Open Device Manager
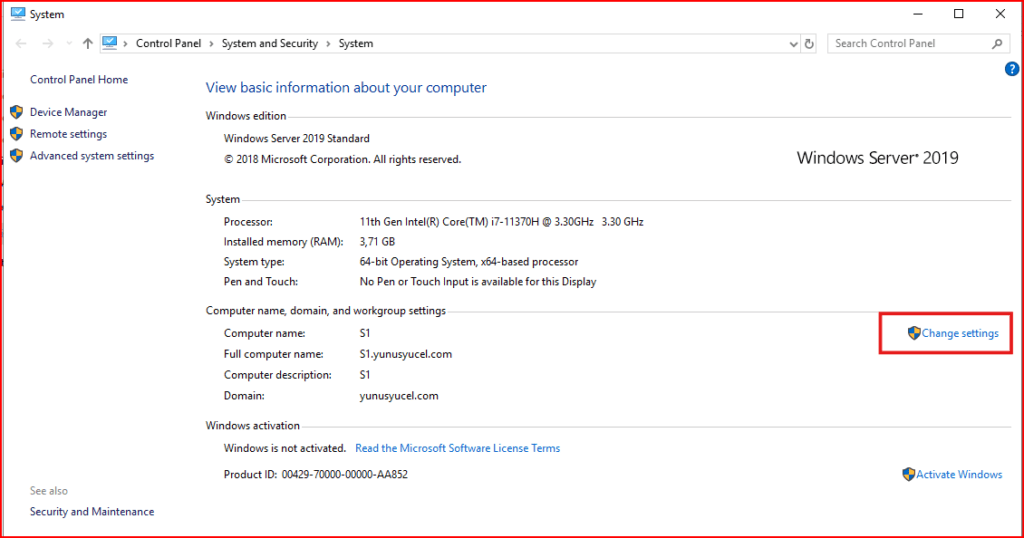This screenshot has width=1024, height=538. click(68, 113)
